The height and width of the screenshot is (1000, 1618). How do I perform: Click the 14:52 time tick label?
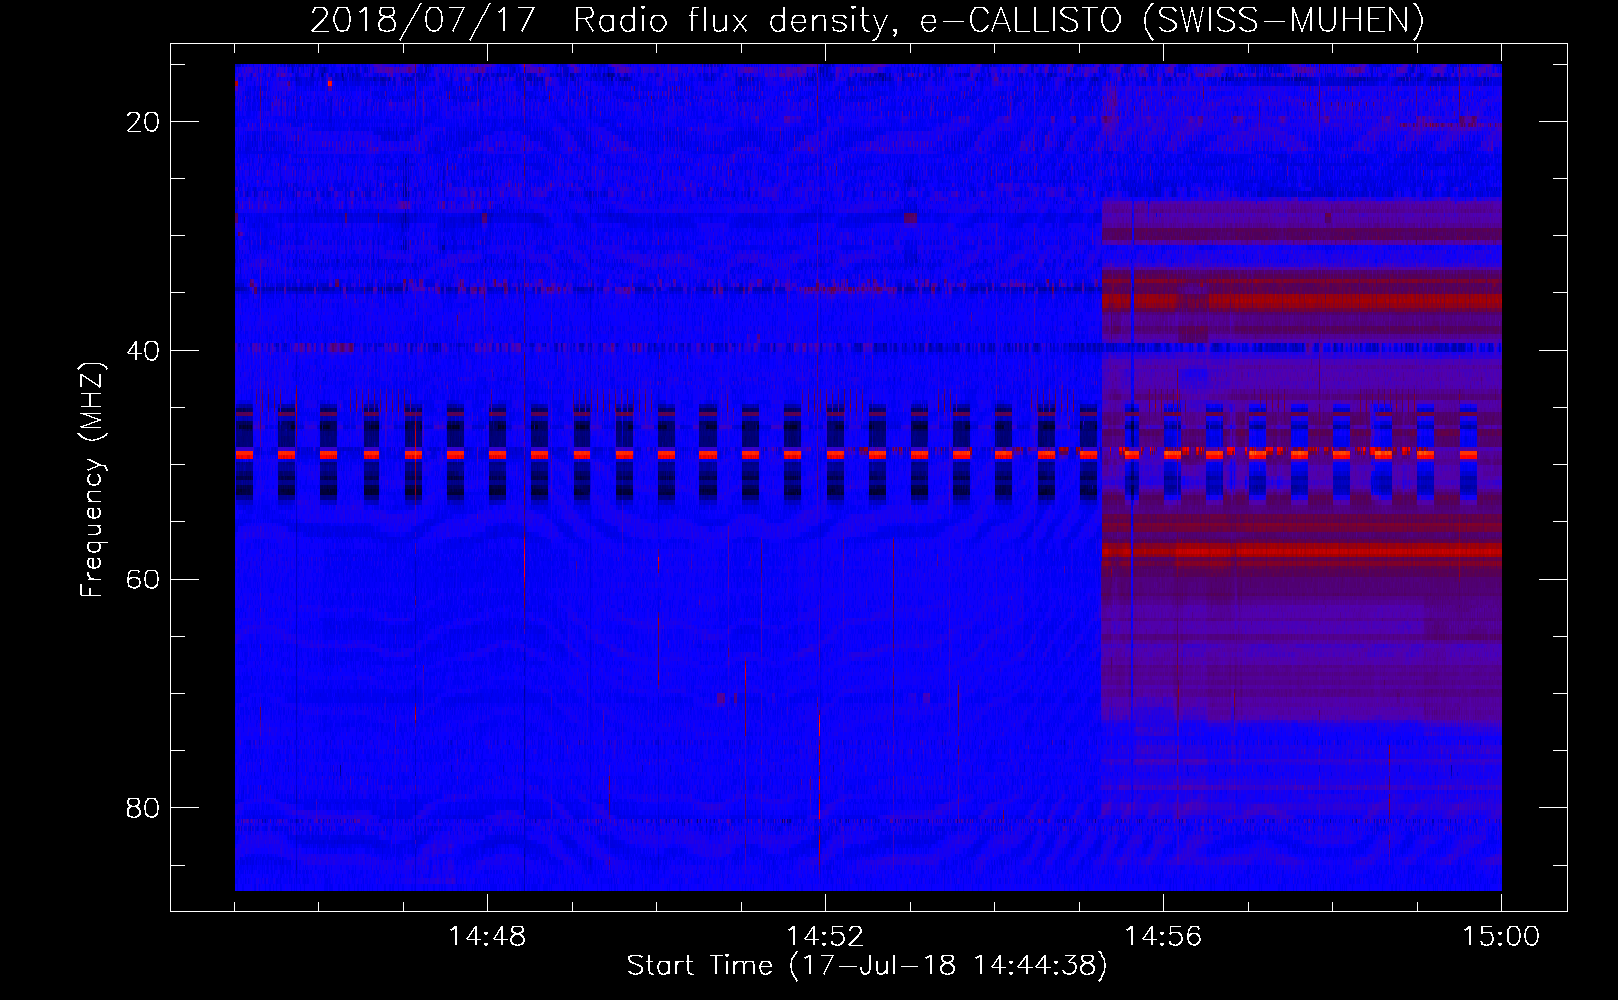tap(825, 937)
